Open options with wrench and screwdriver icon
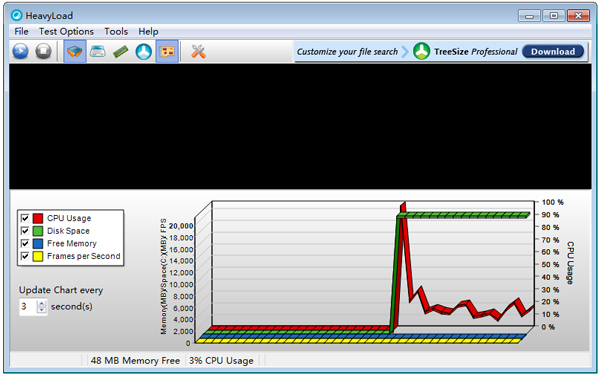This screenshot has height=376, width=600. tap(198, 51)
